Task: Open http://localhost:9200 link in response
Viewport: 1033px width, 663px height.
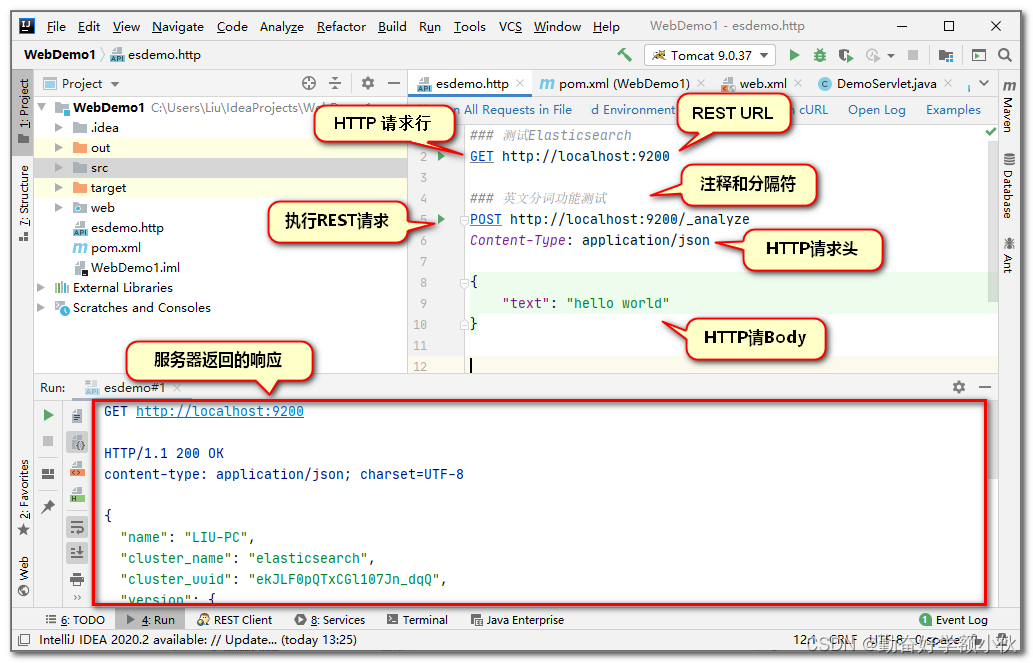Action: 219,411
